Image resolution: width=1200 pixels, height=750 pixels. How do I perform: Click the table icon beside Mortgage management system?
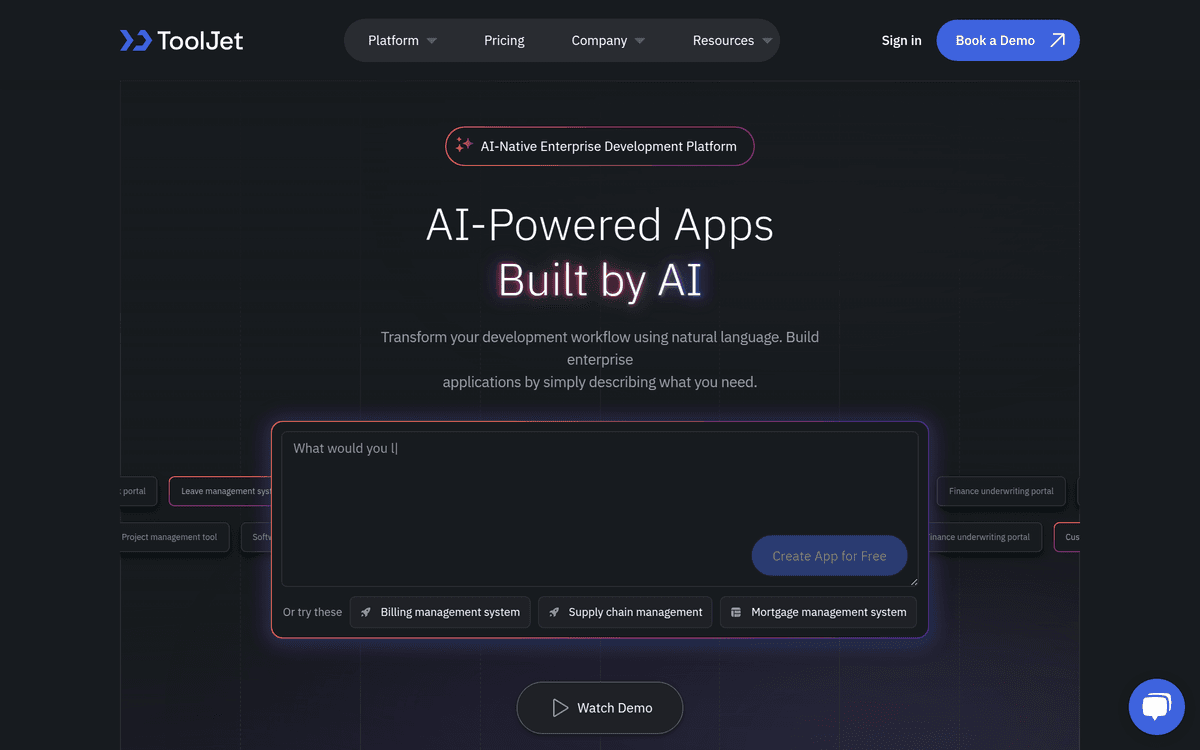736,612
